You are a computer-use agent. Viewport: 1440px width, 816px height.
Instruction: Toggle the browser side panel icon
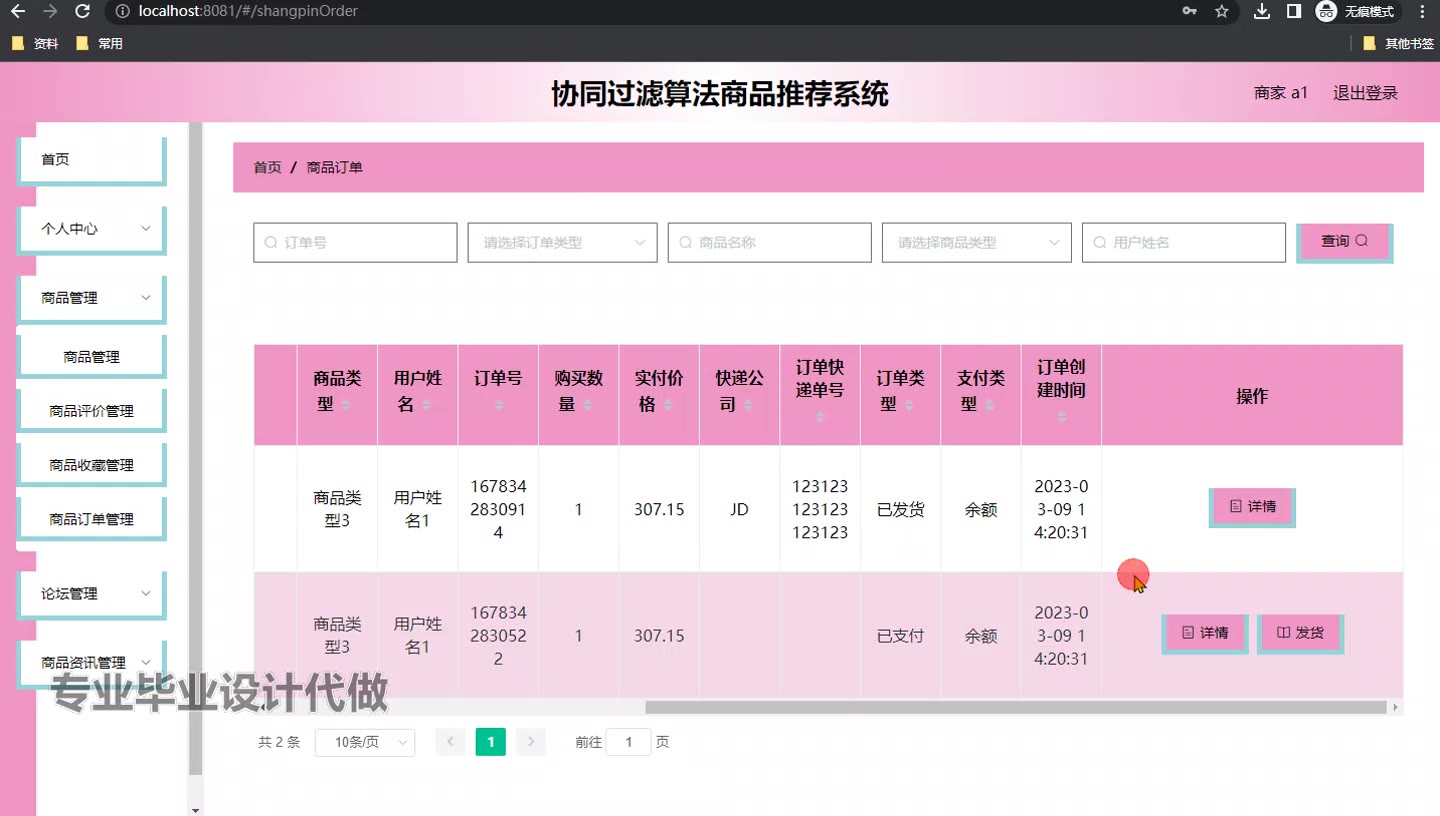coord(1293,11)
